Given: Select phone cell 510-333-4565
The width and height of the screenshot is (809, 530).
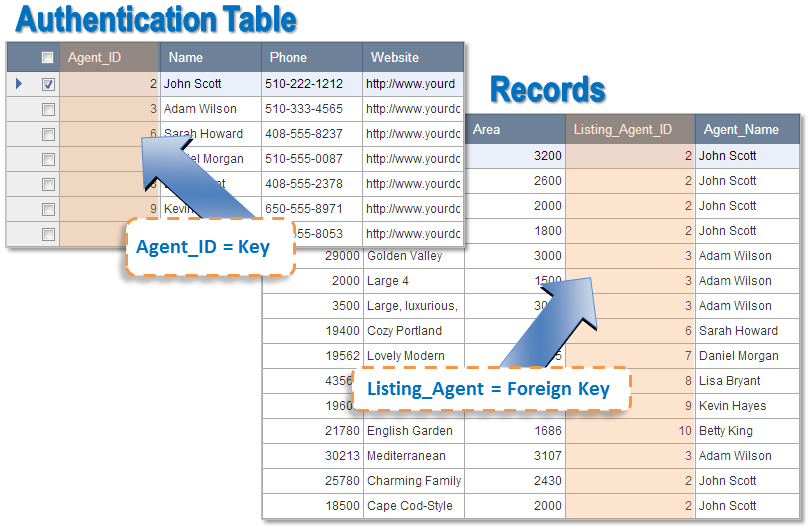Looking at the screenshot, I should (x=312, y=109).
